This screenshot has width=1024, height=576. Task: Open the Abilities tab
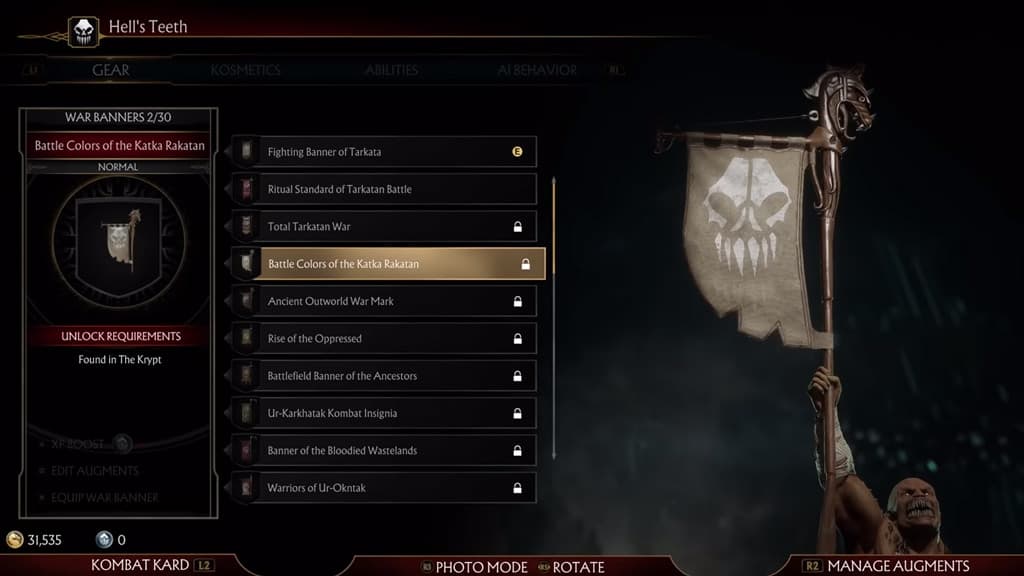(391, 70)
